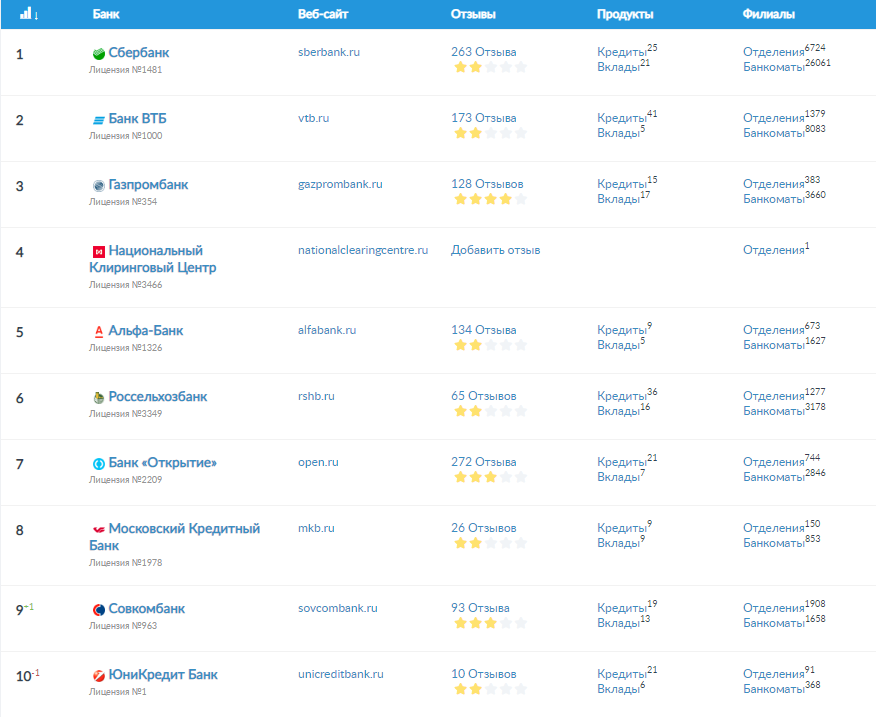
Task: Click the star rating under 263 Отзыва
Action: click(490, 68)
